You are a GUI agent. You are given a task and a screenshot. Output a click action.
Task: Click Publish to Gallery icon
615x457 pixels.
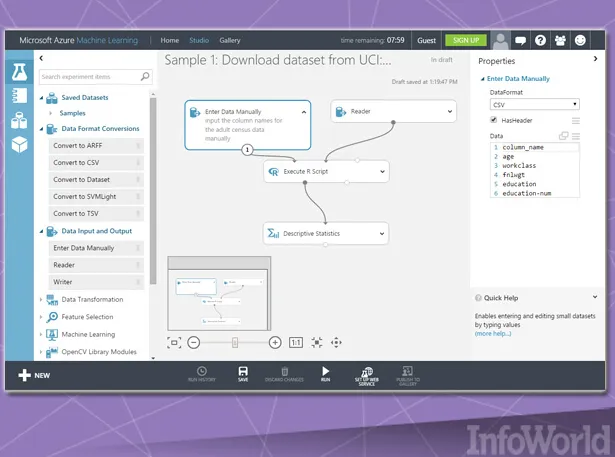pos(408,376)
